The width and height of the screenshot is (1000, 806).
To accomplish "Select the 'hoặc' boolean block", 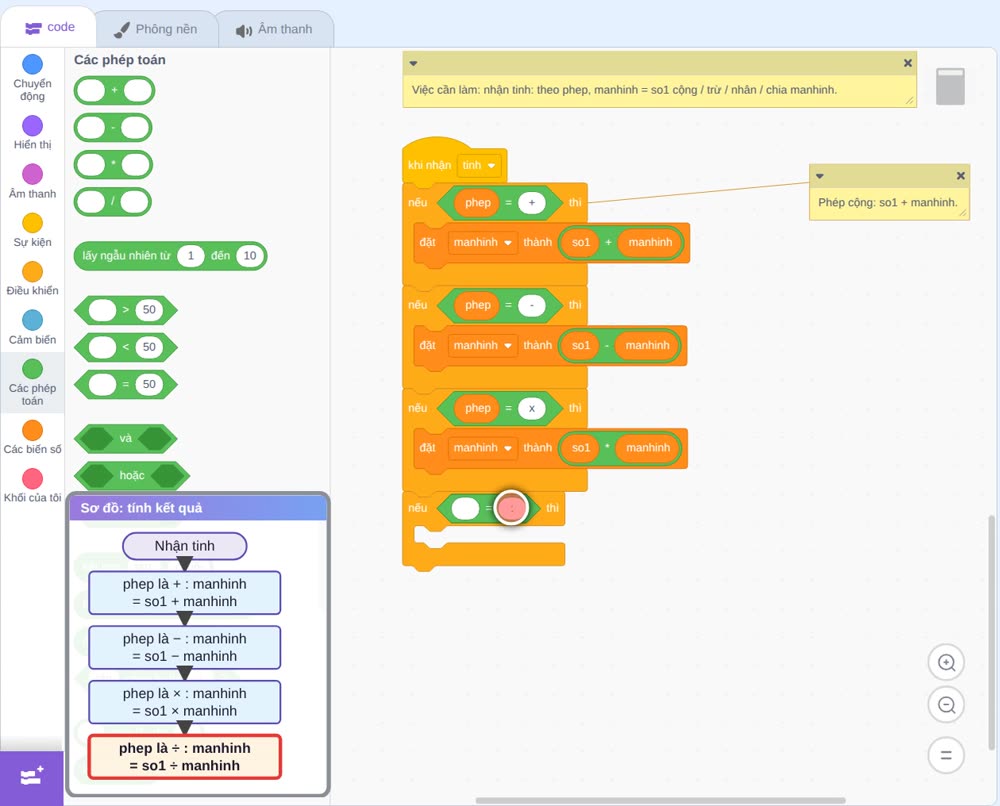I will [132, 476].
